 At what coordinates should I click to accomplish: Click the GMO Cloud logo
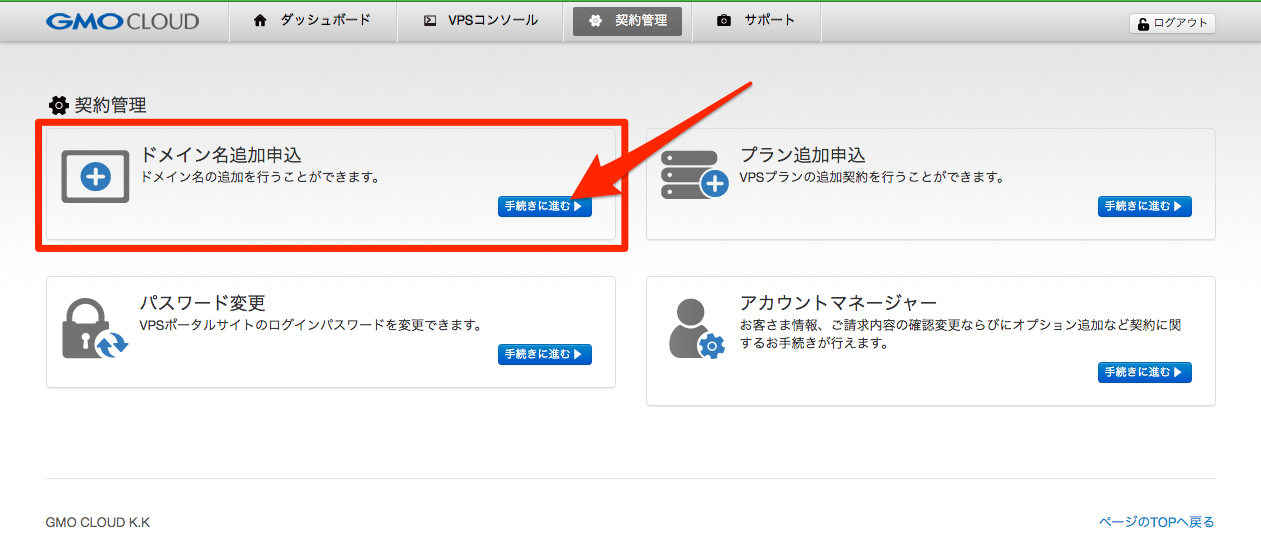pos(122,21)
